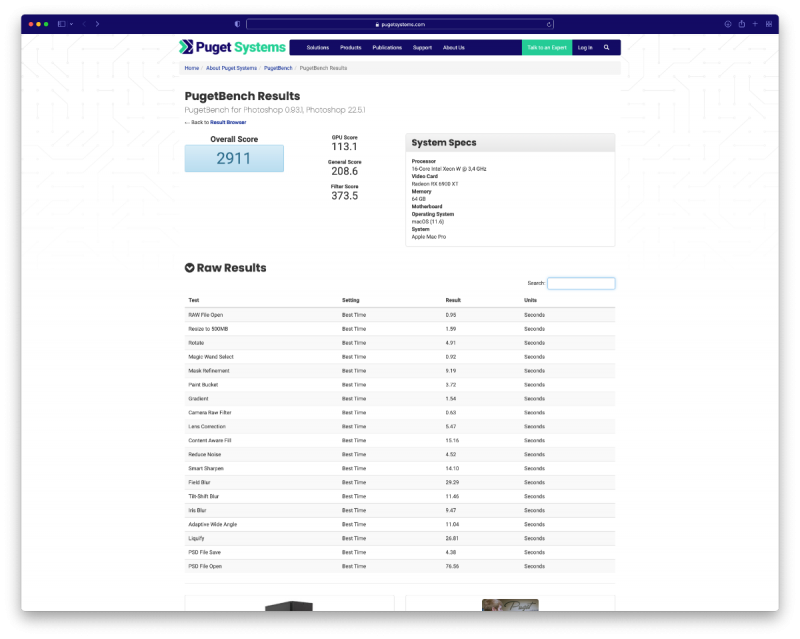Select the Paint Bucket row
The width and height of the screenshot is (800, 639).
point(399,385)
